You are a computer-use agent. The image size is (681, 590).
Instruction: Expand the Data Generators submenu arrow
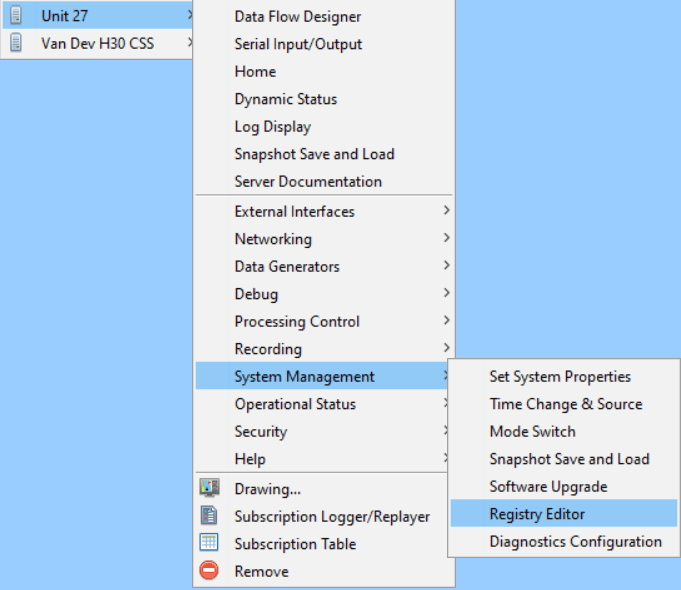coord(446,267)
